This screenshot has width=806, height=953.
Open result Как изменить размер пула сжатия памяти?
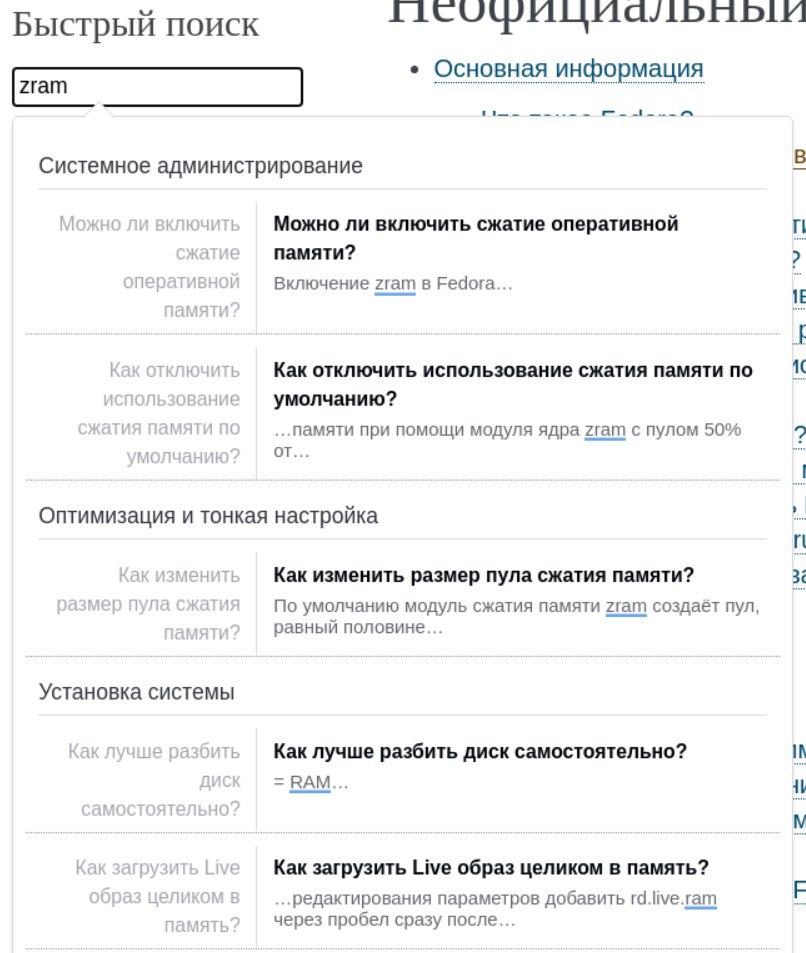tap(483, 575)
